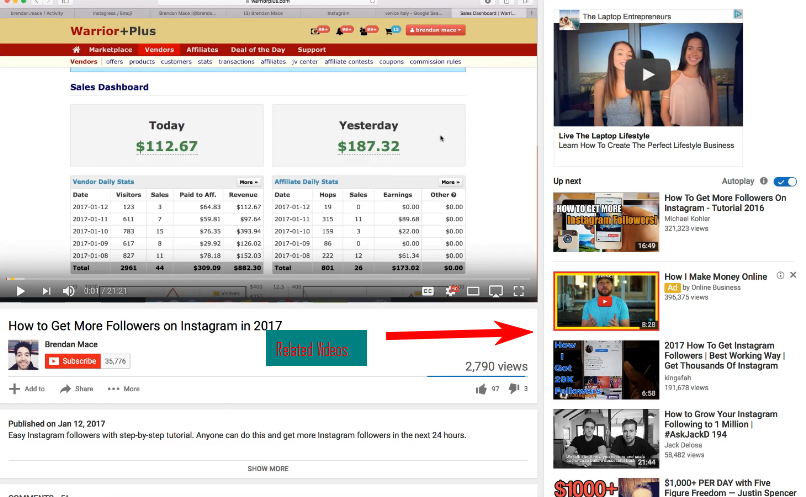Open the More actions menu
806x497 pixels.
(x=123, y=389)
